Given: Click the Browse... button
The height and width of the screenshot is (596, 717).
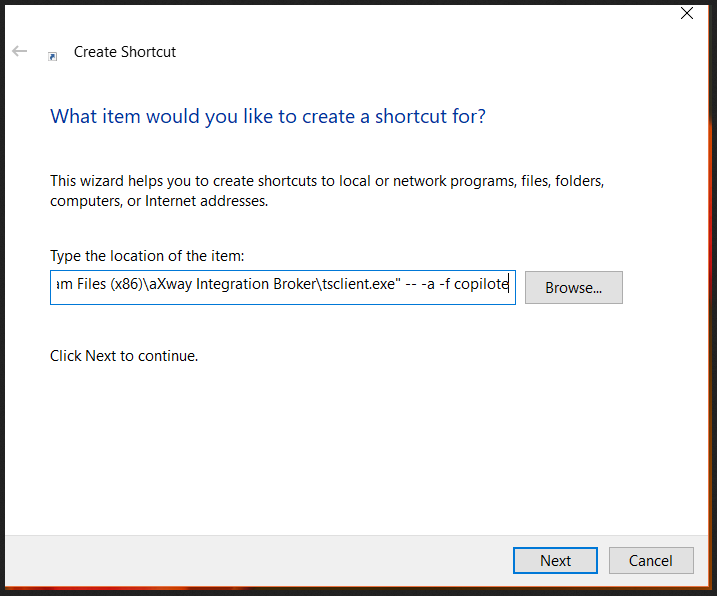Looking at the screenshot, I should [573, 288].
